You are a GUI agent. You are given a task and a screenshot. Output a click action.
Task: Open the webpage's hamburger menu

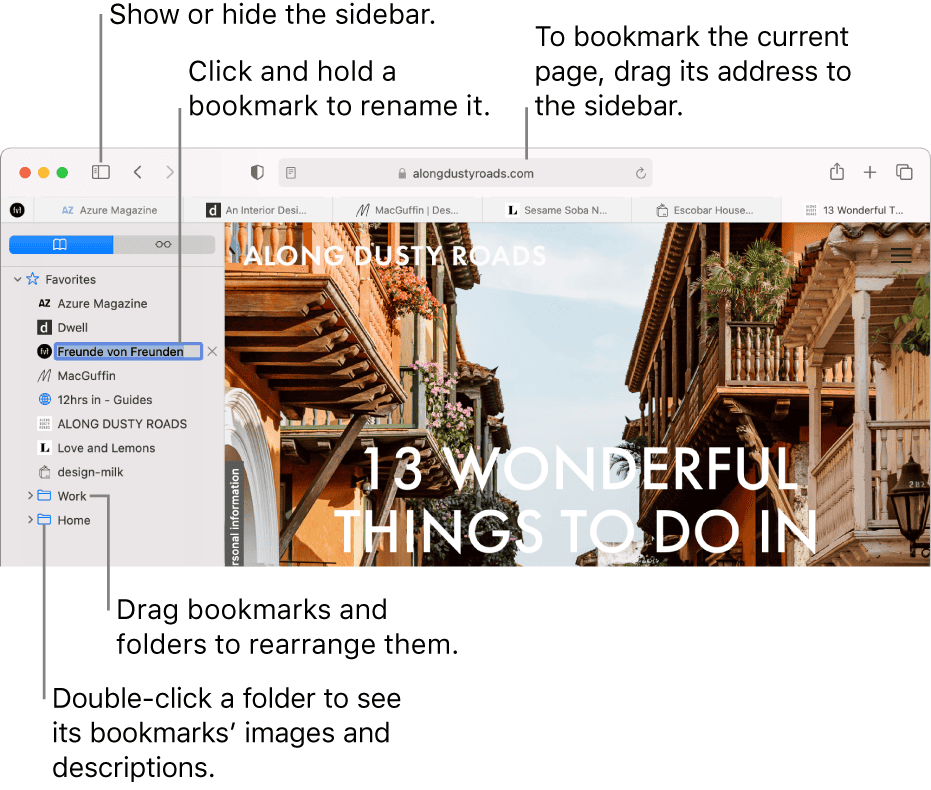[x=899, y=255]
